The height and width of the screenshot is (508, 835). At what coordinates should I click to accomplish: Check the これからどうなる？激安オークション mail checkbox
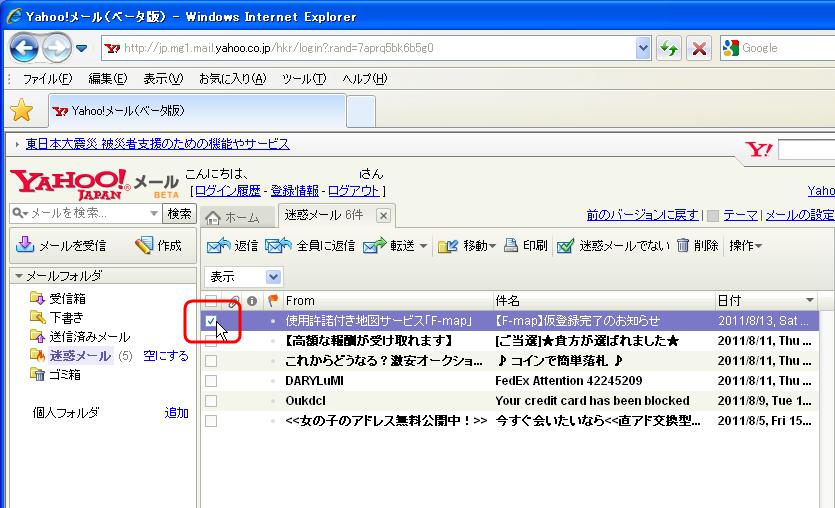[x=211, y=361]
